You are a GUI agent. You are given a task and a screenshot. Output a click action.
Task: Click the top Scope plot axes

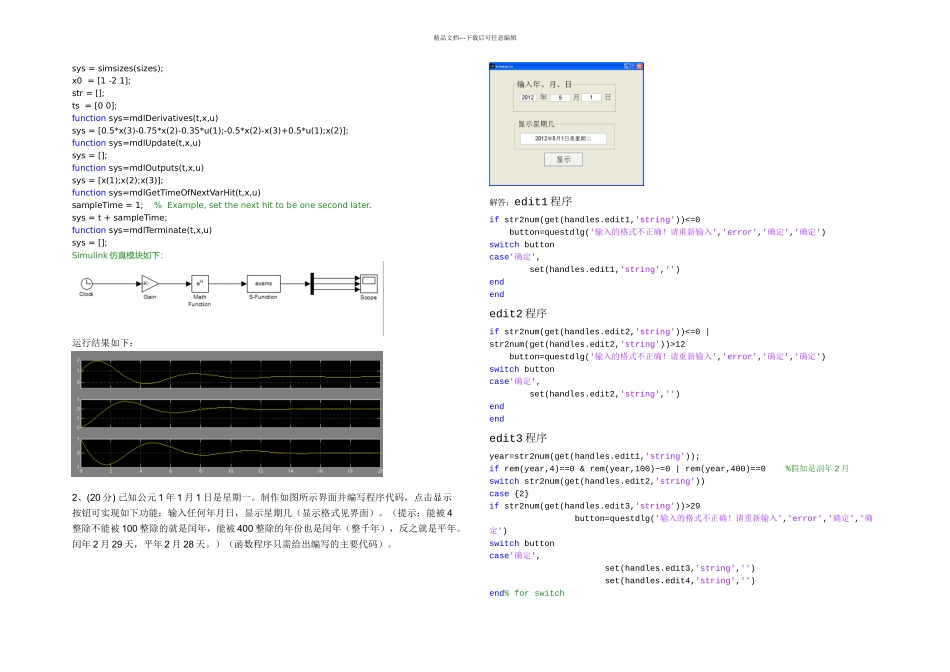click(230, 373)
